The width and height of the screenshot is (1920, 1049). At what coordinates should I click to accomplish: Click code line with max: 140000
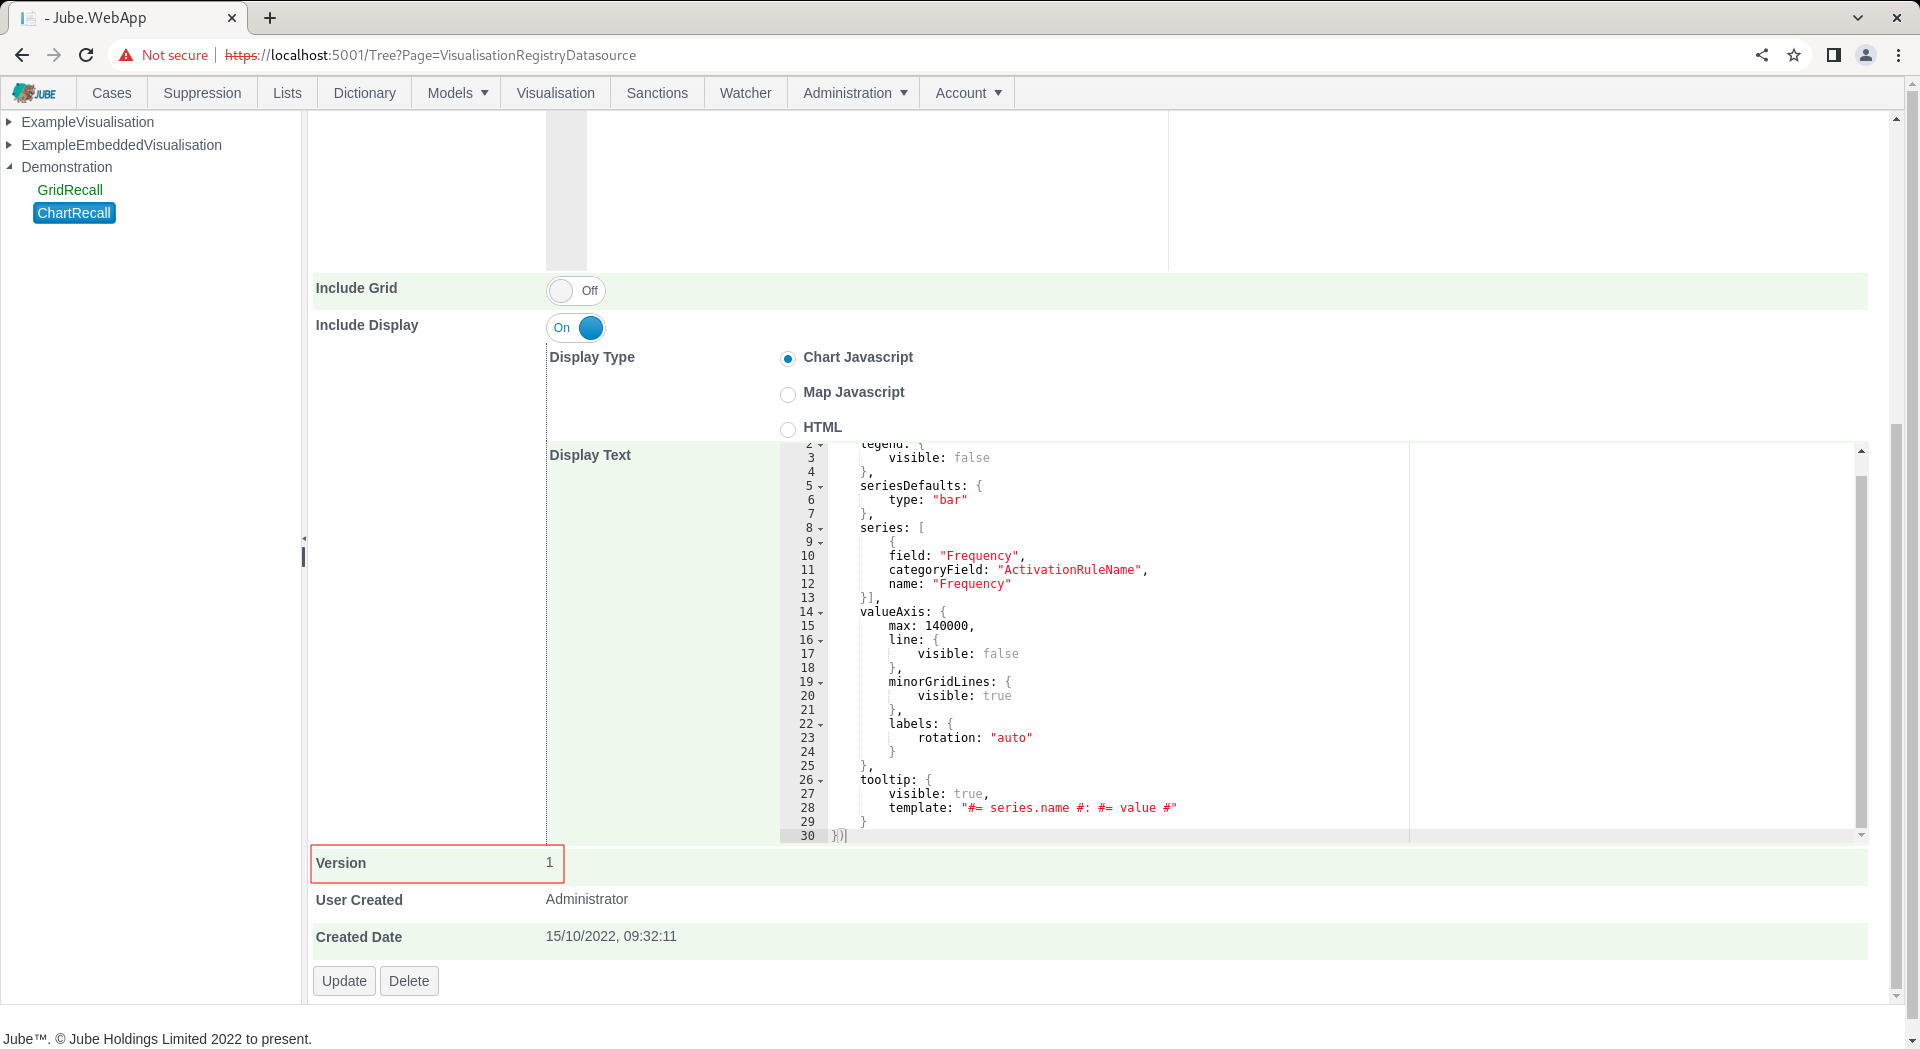930,626
